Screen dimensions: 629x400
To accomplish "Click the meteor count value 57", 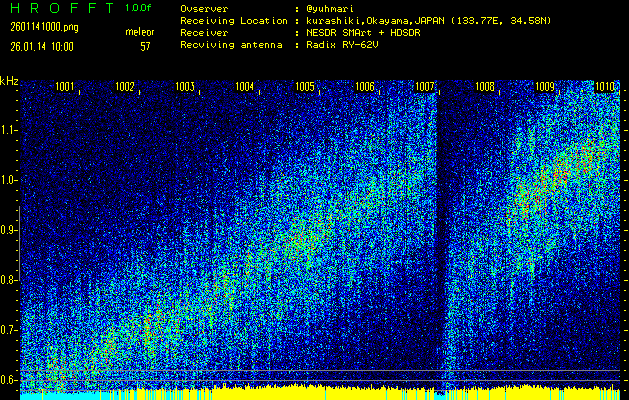I will coord(145,46).
